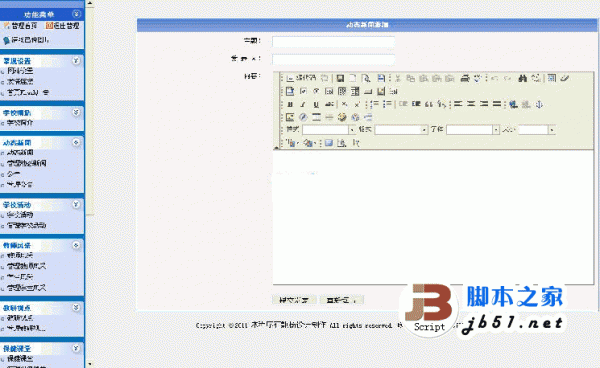Screen dimensions: 600x368
Task: Open the Size dropdown in editor
Action: (536, 130)
